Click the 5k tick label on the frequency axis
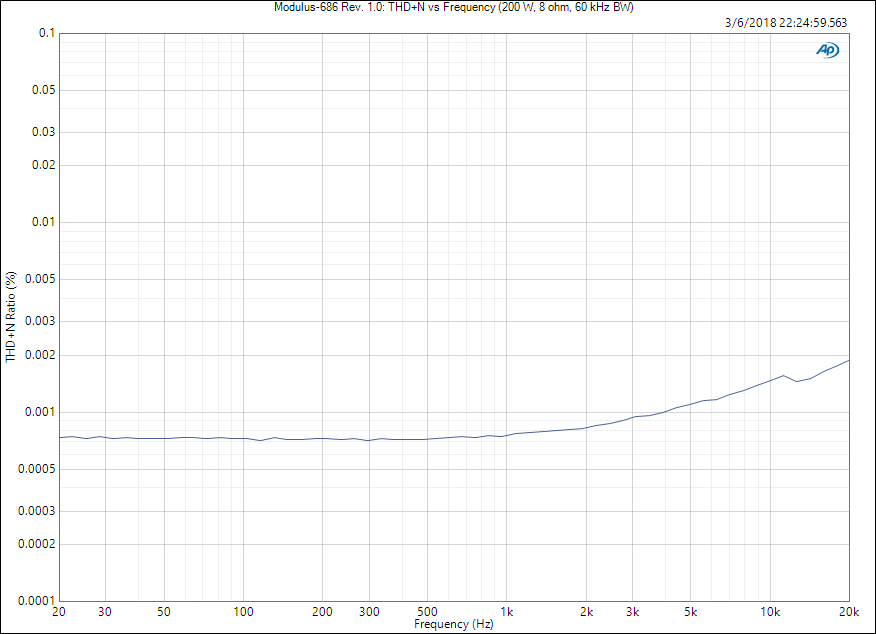The height and width of the screenshot is (634, 876). (691, 612)
